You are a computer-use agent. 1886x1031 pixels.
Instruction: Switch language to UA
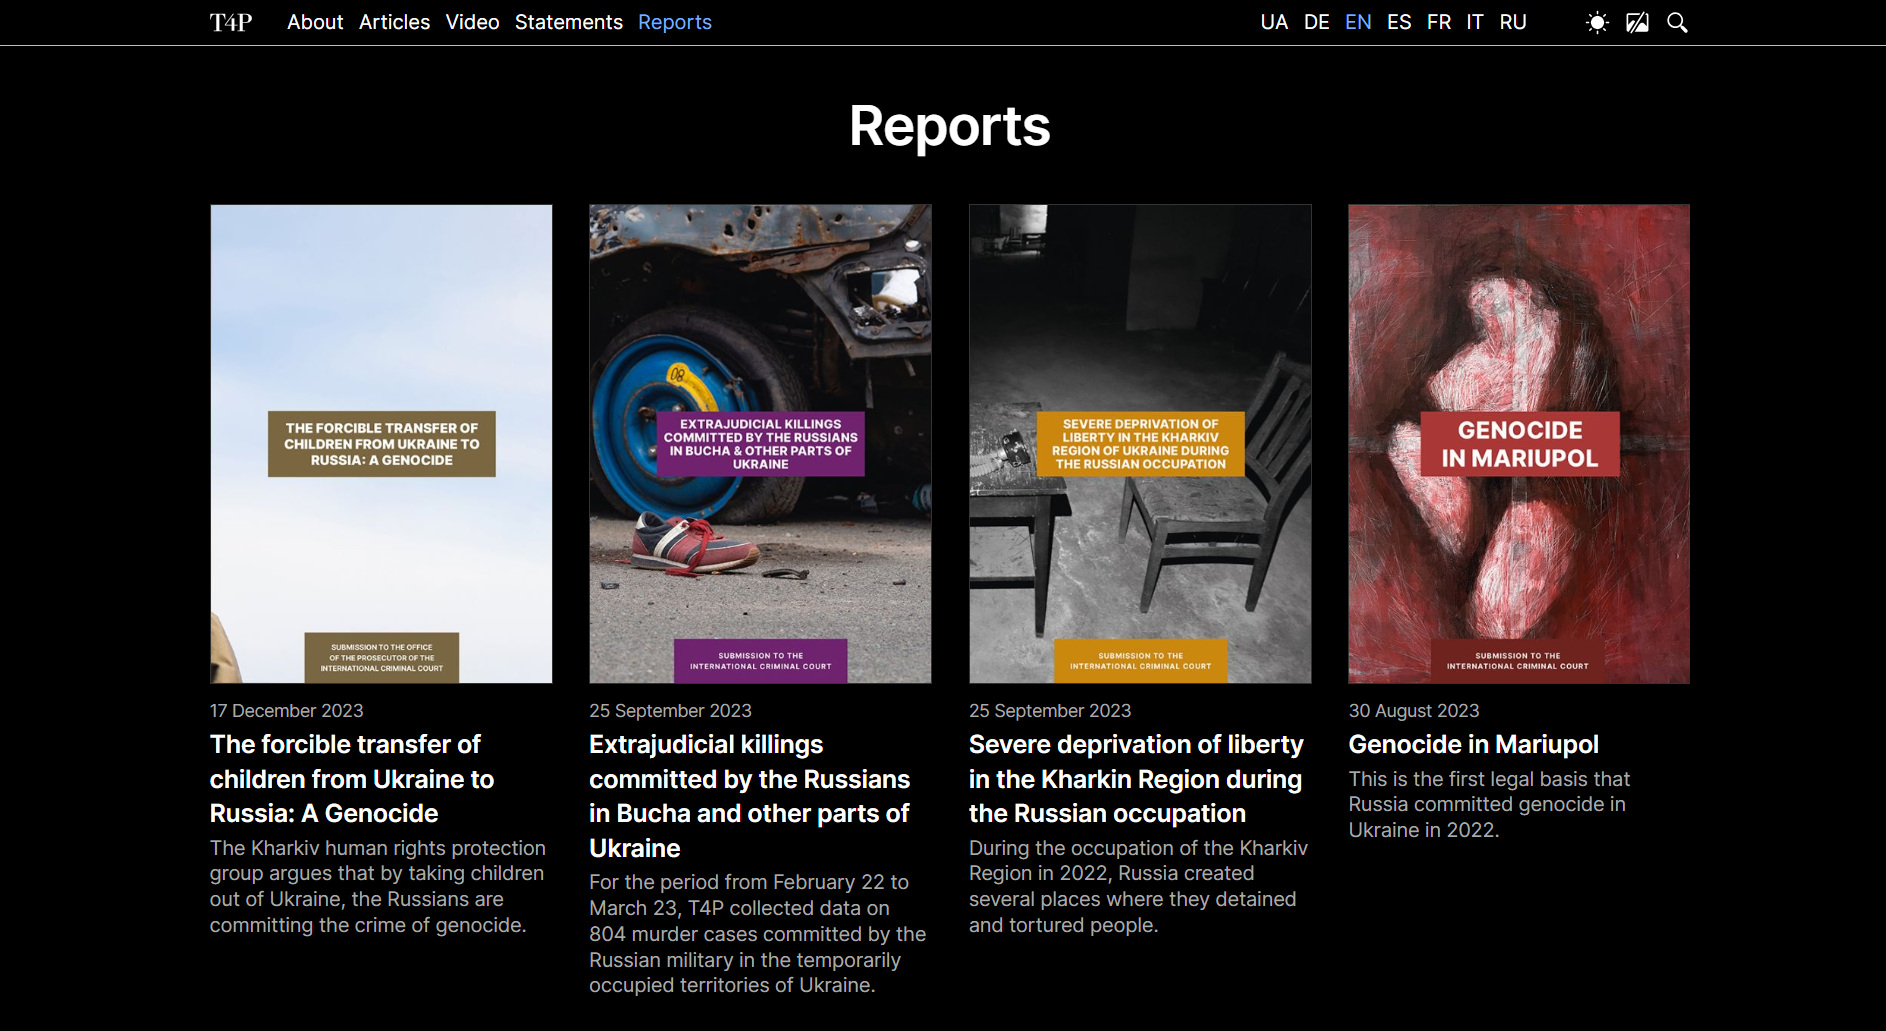[1274, 22]
